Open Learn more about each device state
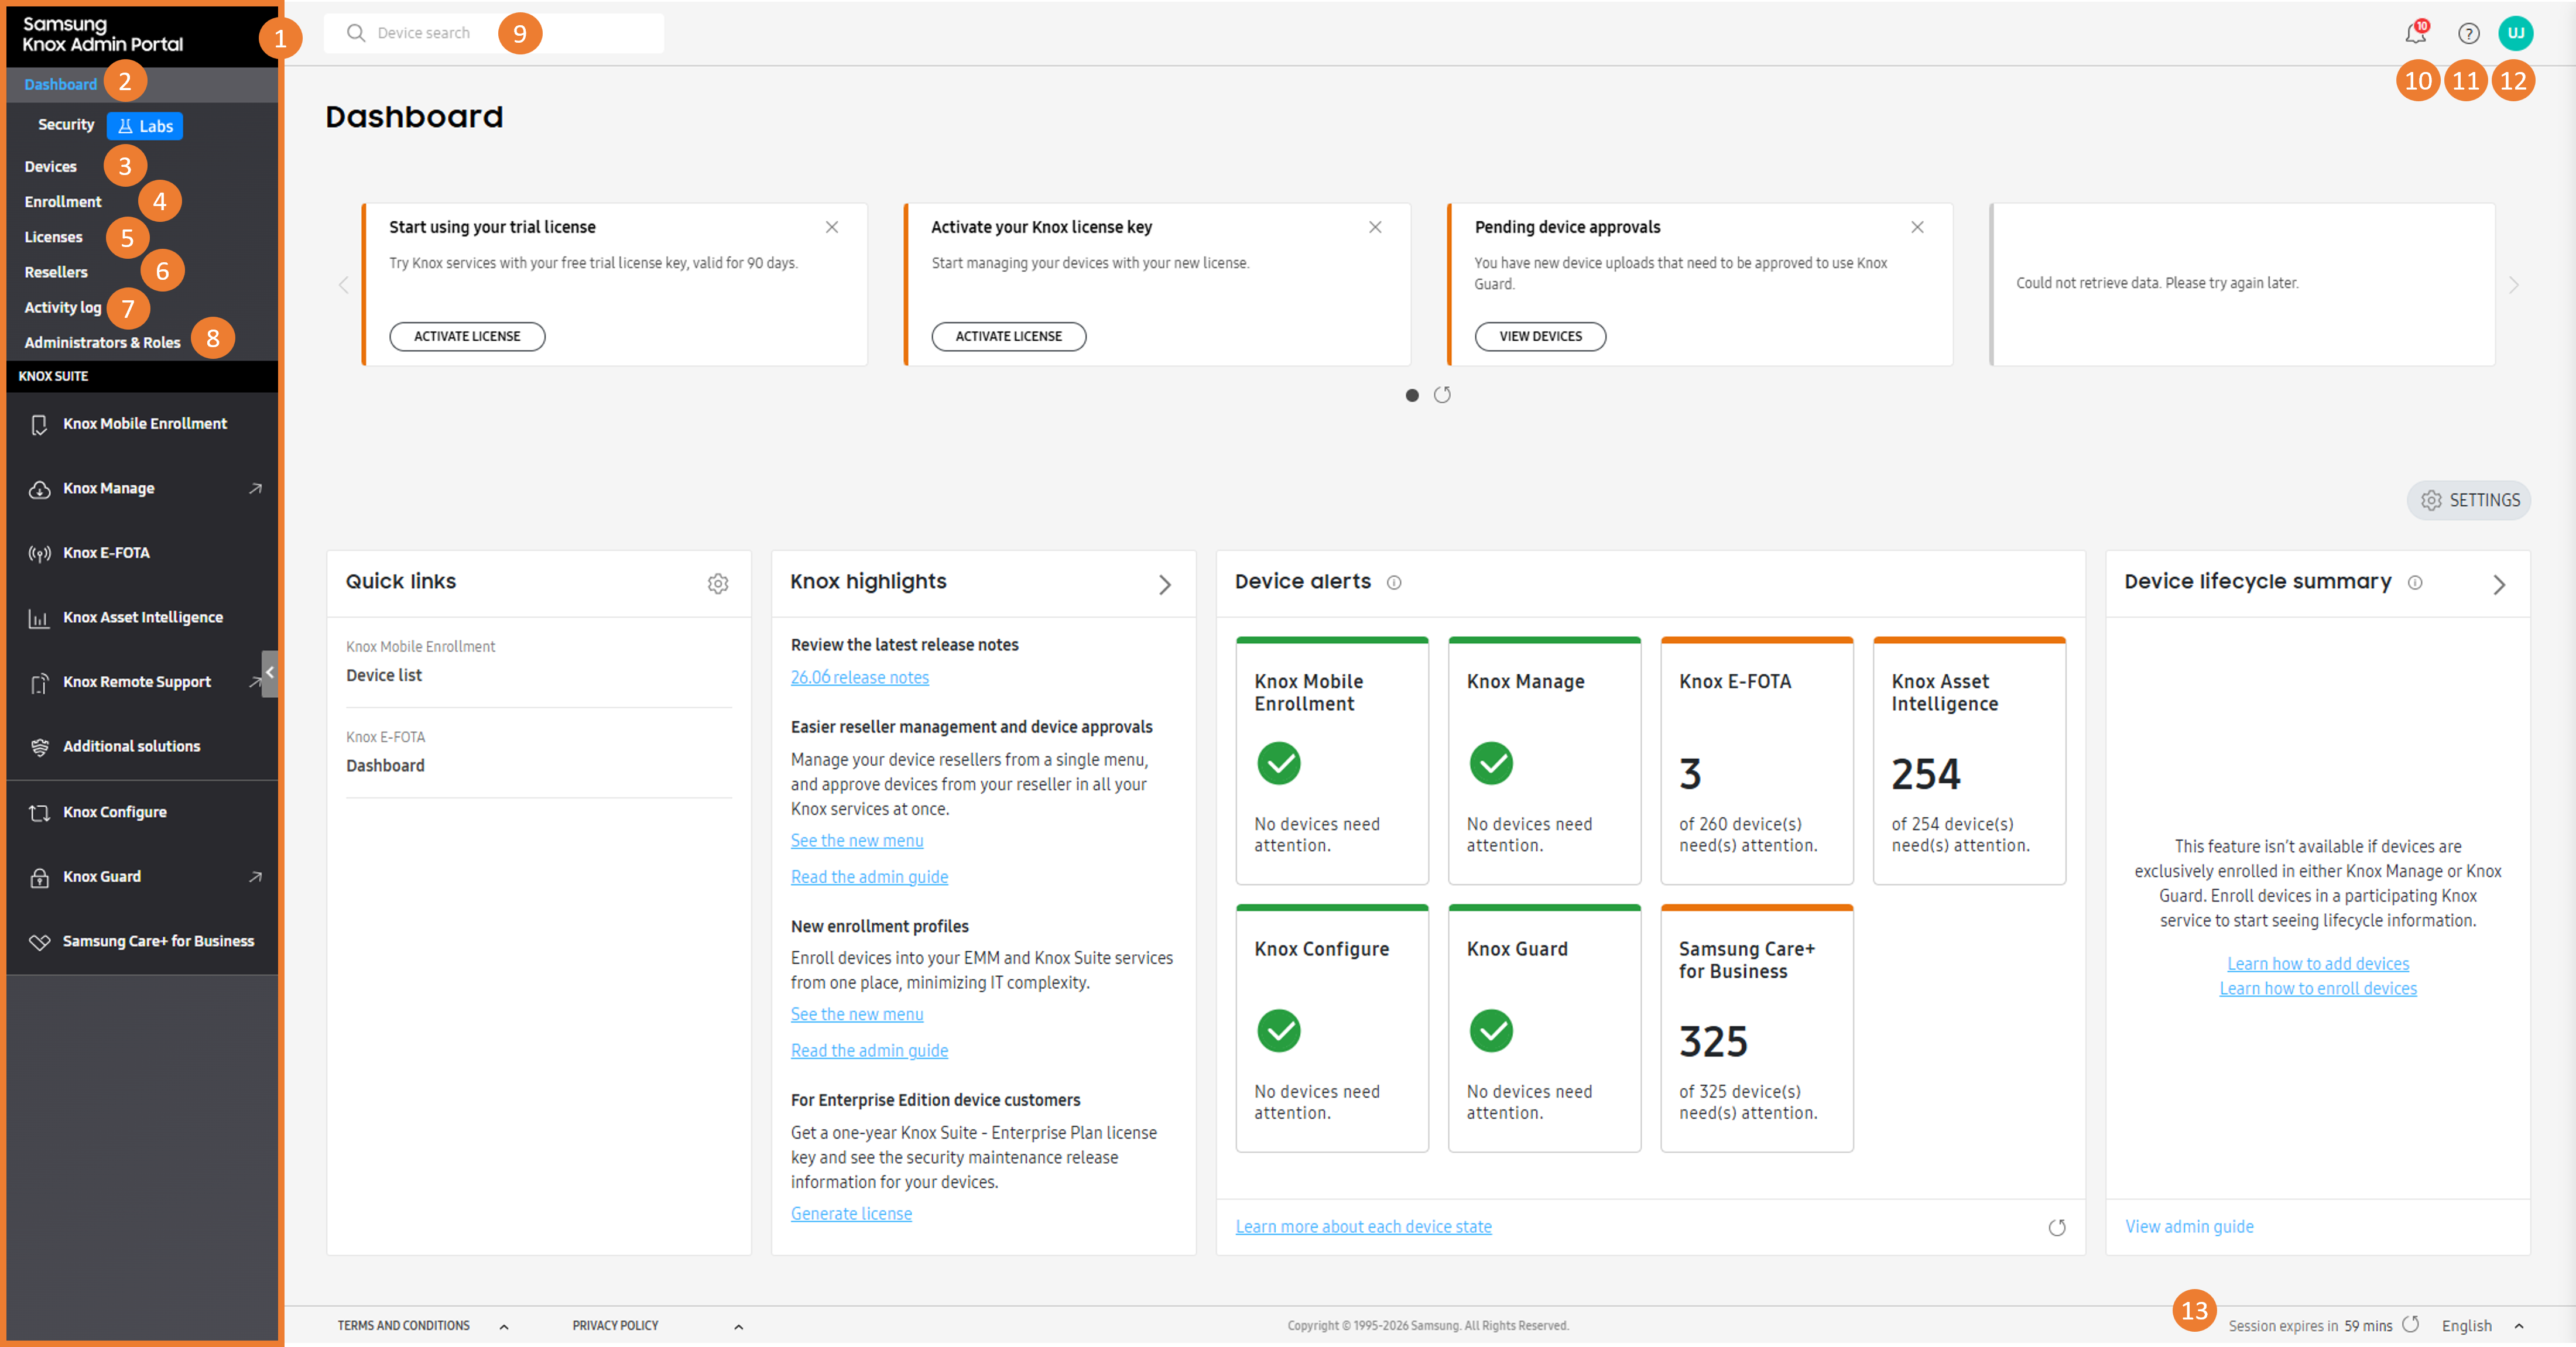The height and width of the screenshot is (1347, 2576). [1363, 1226]
